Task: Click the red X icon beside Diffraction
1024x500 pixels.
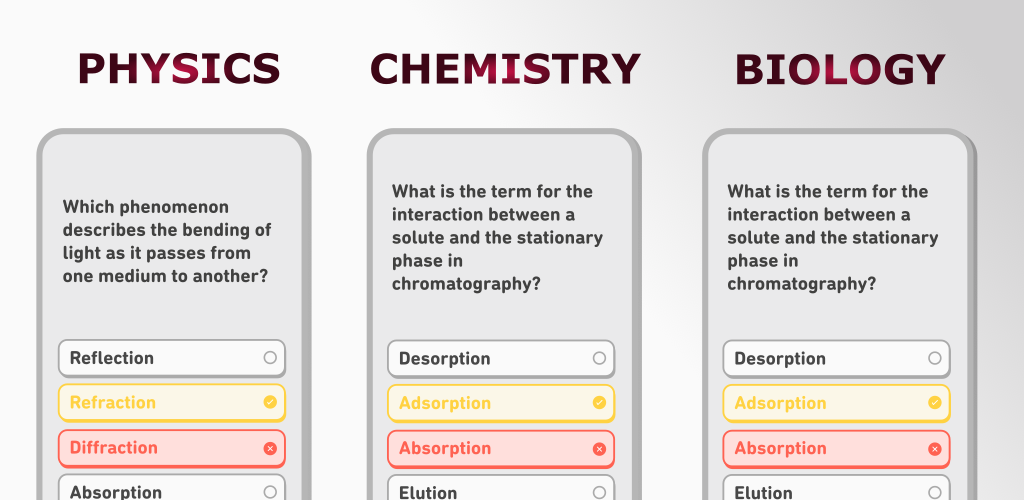Action: coord(270,448)
